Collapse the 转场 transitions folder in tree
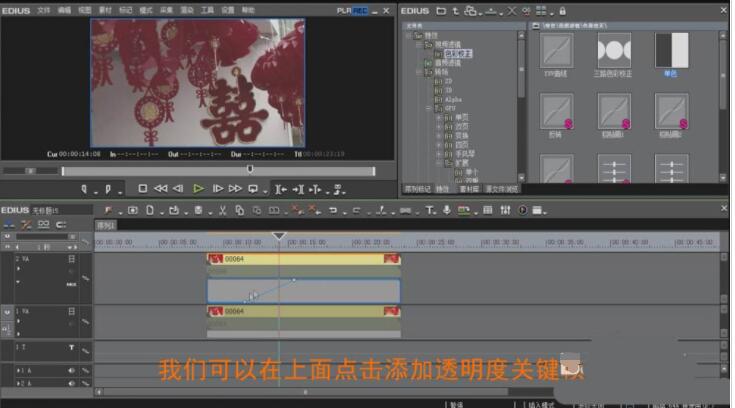The height and width of the screenshot is (408, 735). coord(419,72)
